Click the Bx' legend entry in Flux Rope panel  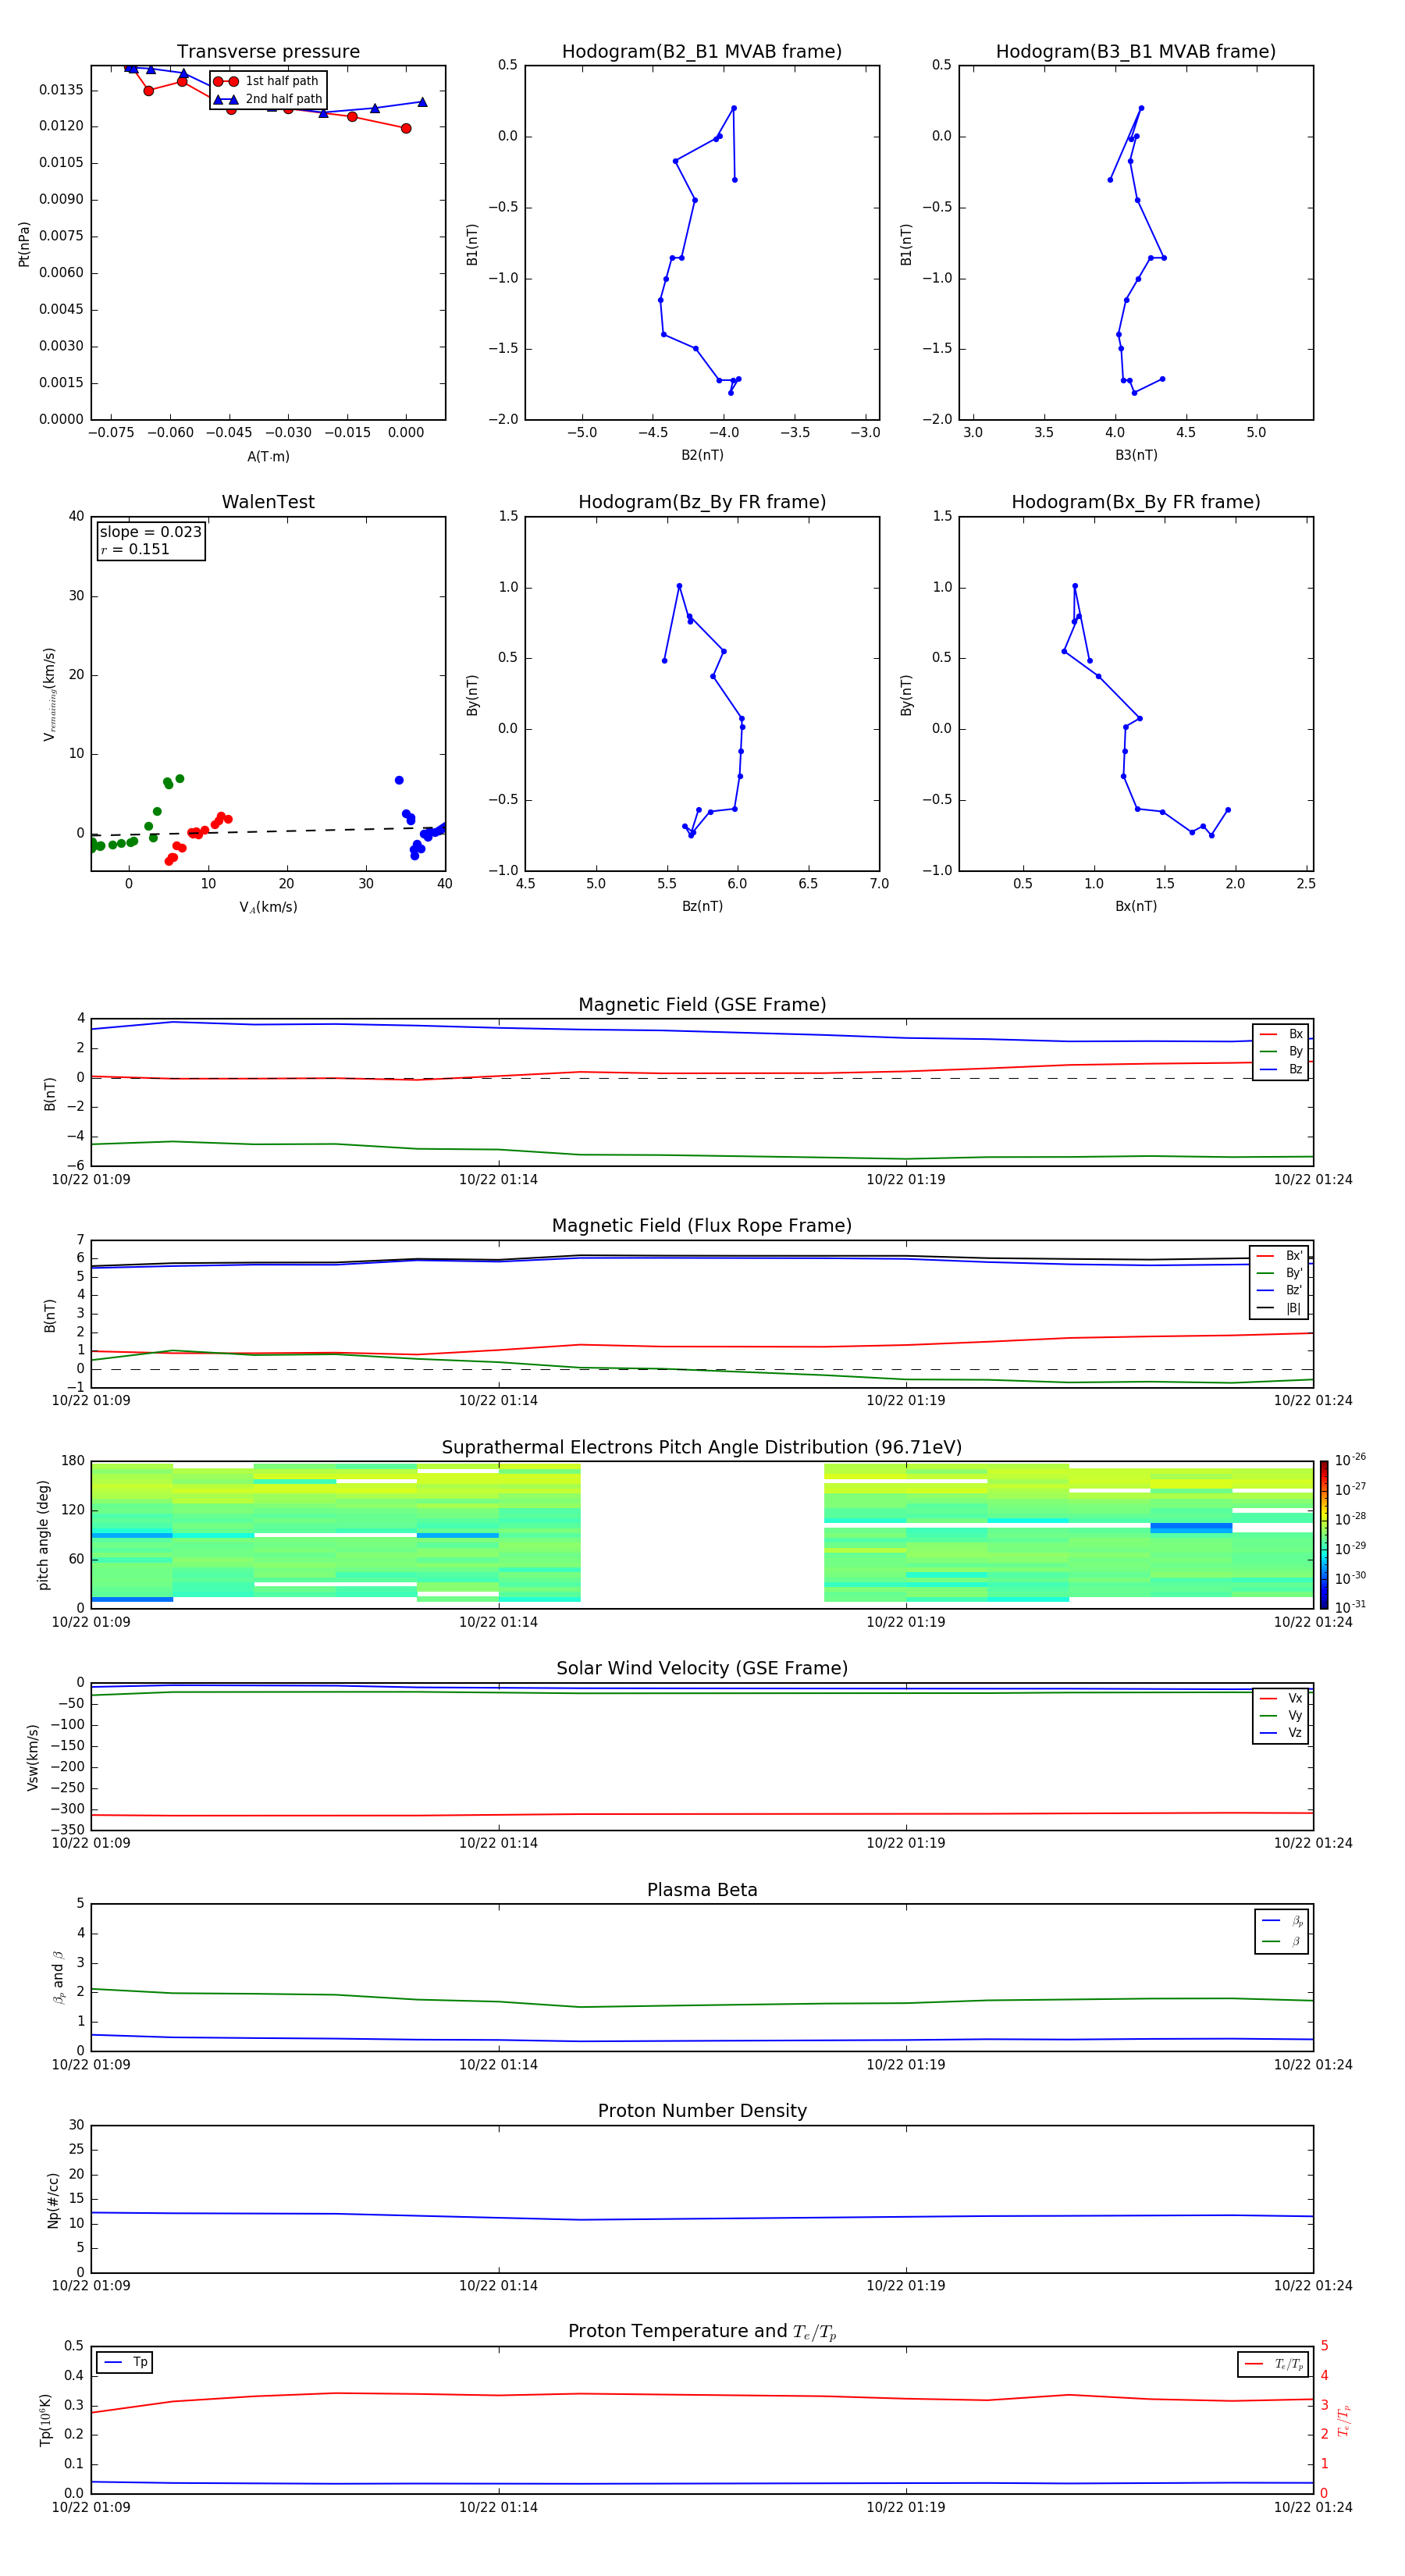1279,1256
